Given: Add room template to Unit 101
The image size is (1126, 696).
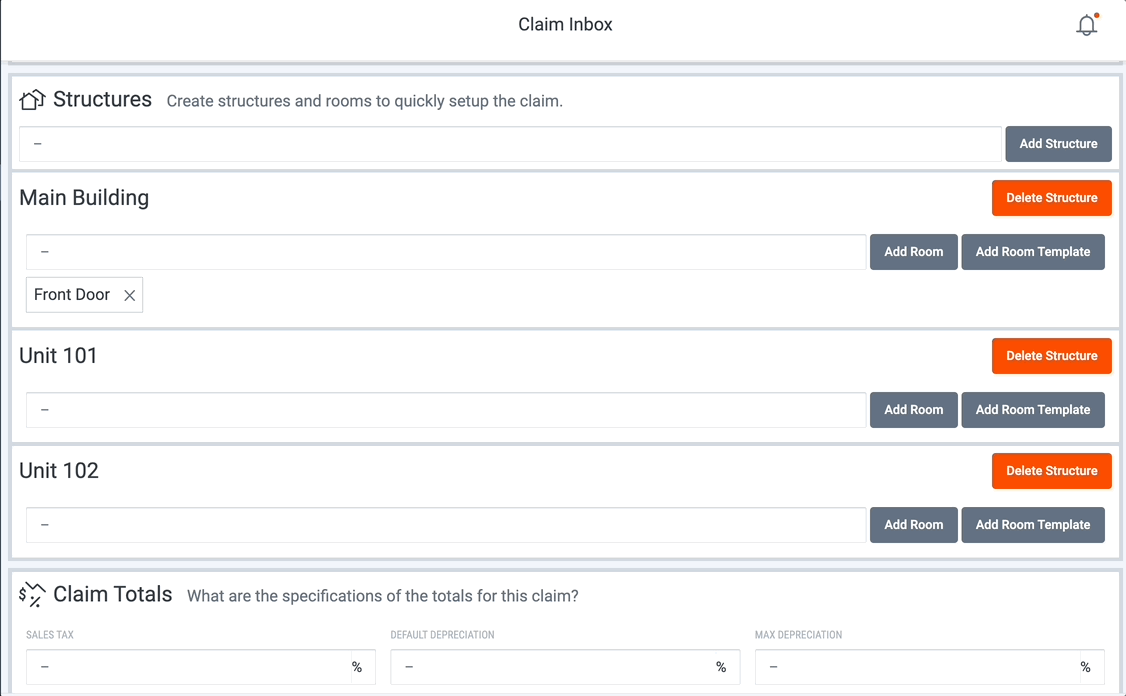Looking at the screenshot, I should tap(1033, 409).
